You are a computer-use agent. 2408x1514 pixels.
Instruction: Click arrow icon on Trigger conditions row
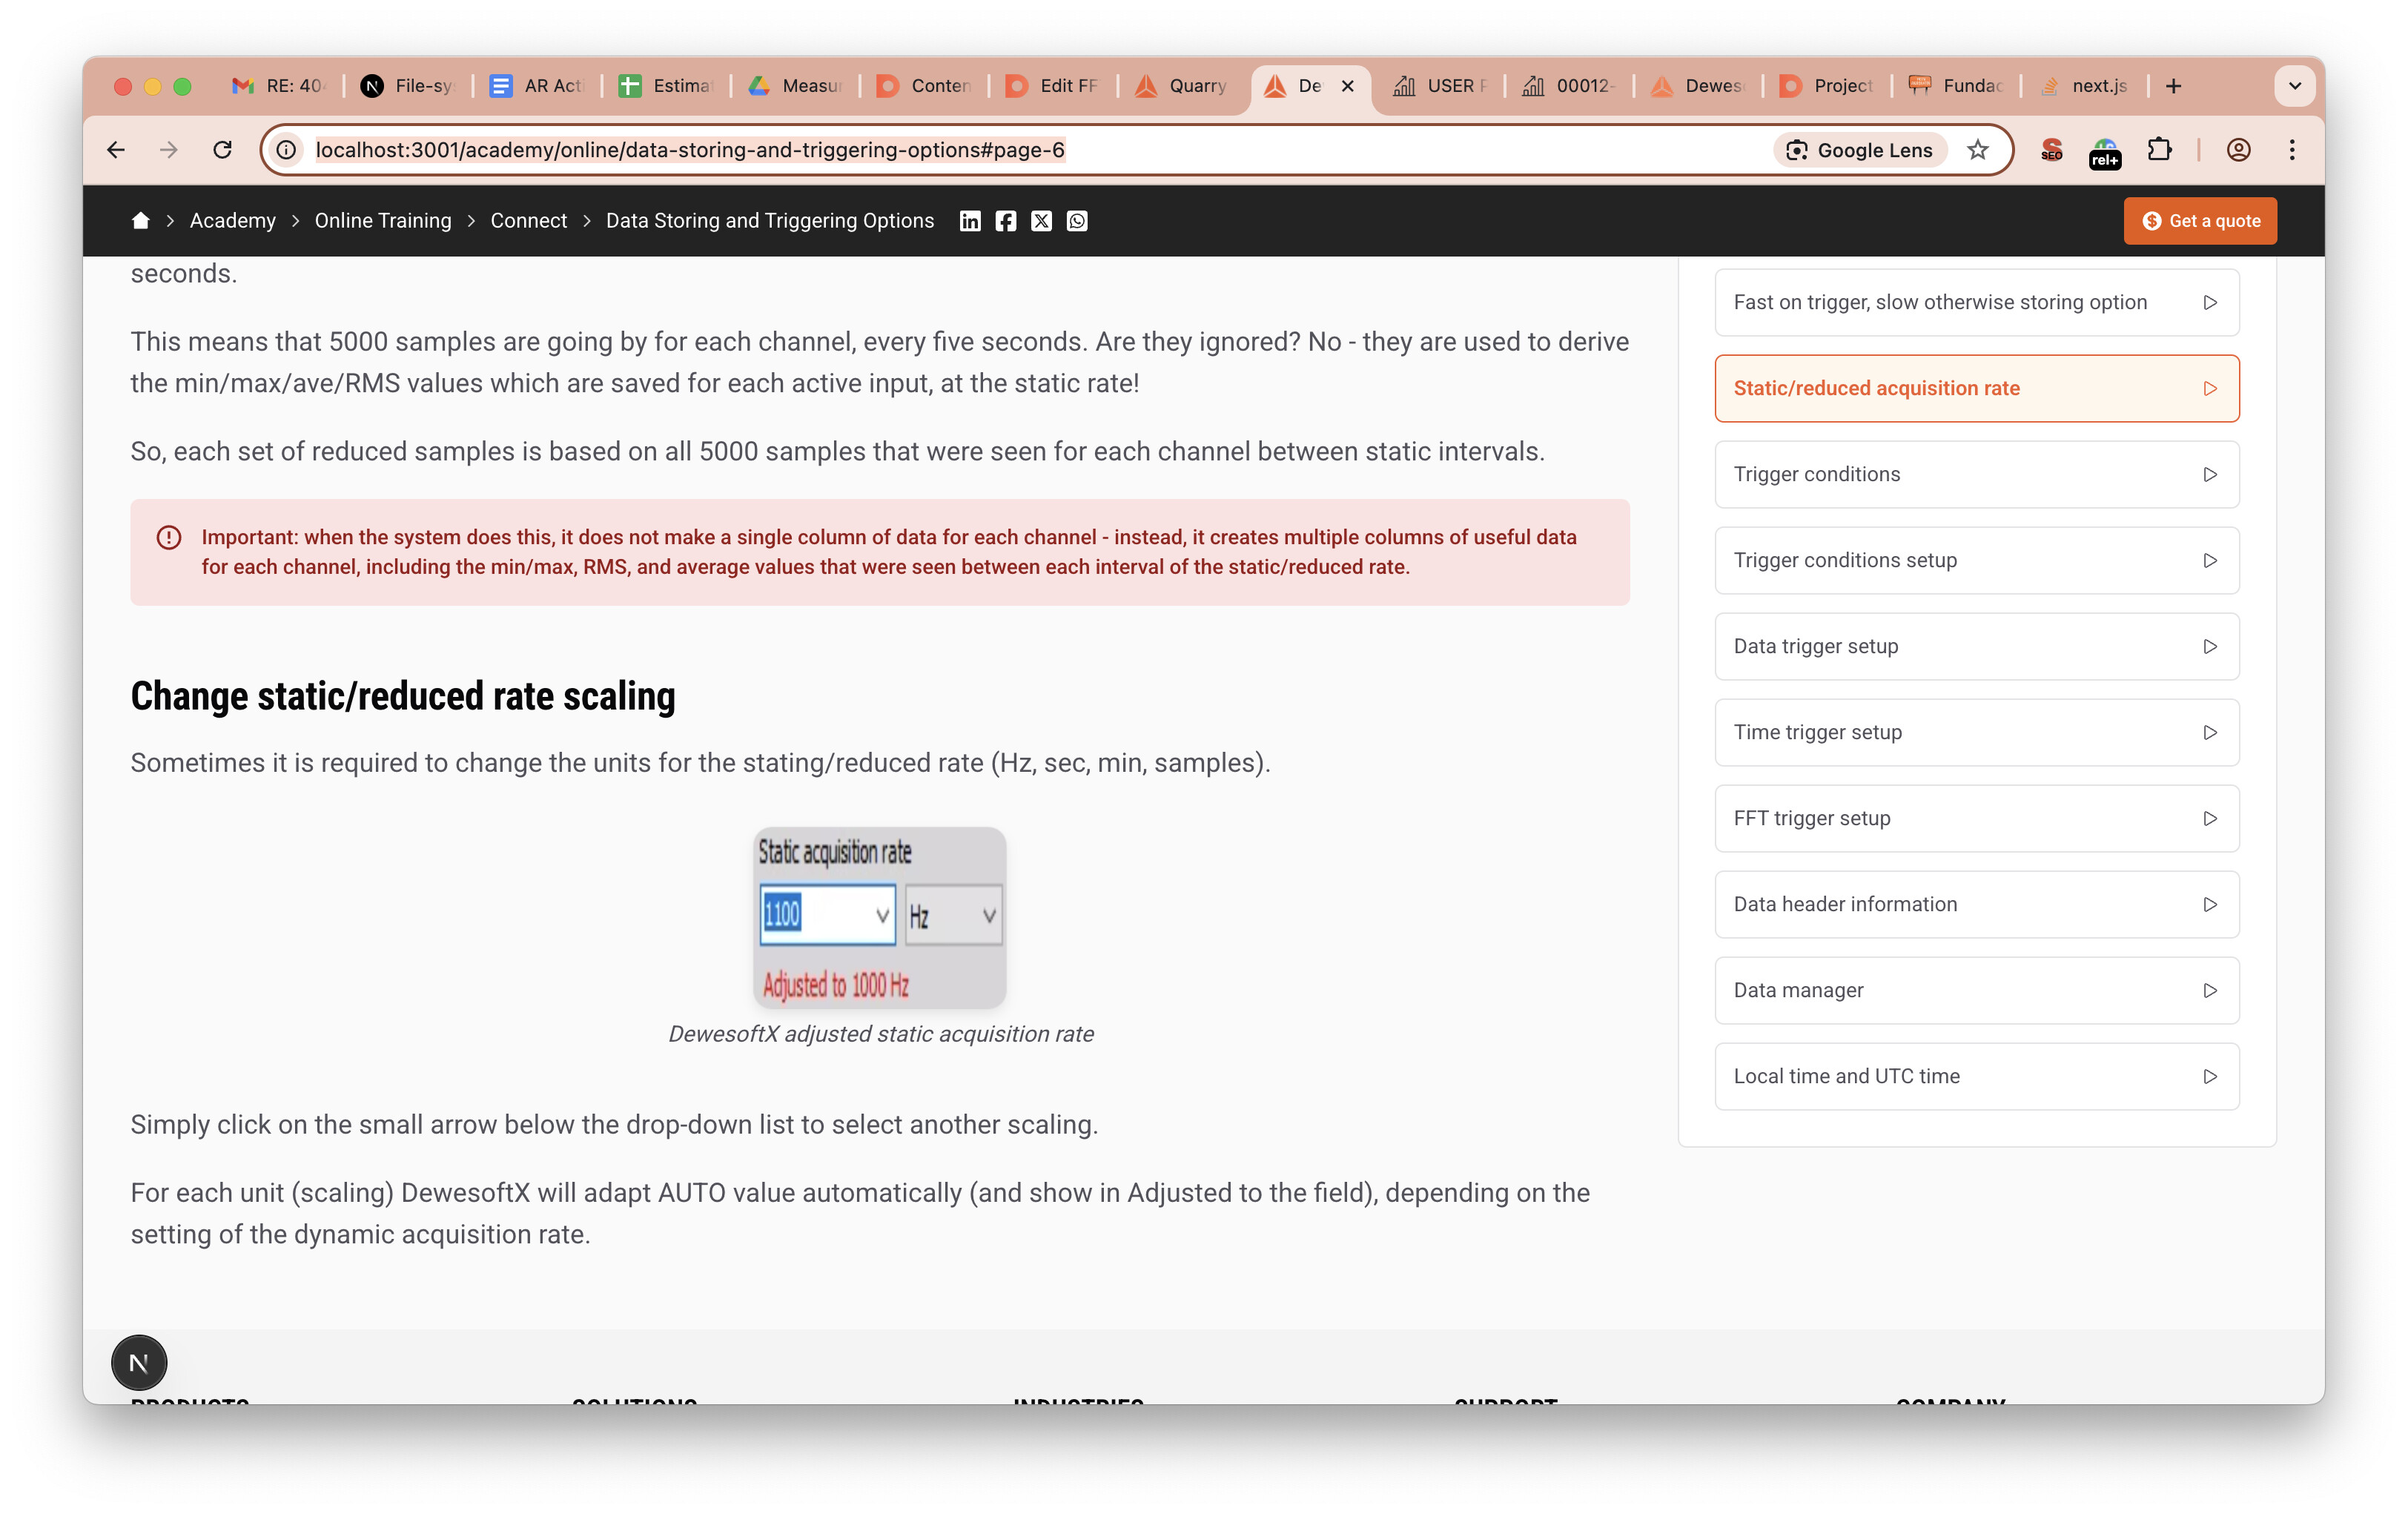click(2210, 474)
